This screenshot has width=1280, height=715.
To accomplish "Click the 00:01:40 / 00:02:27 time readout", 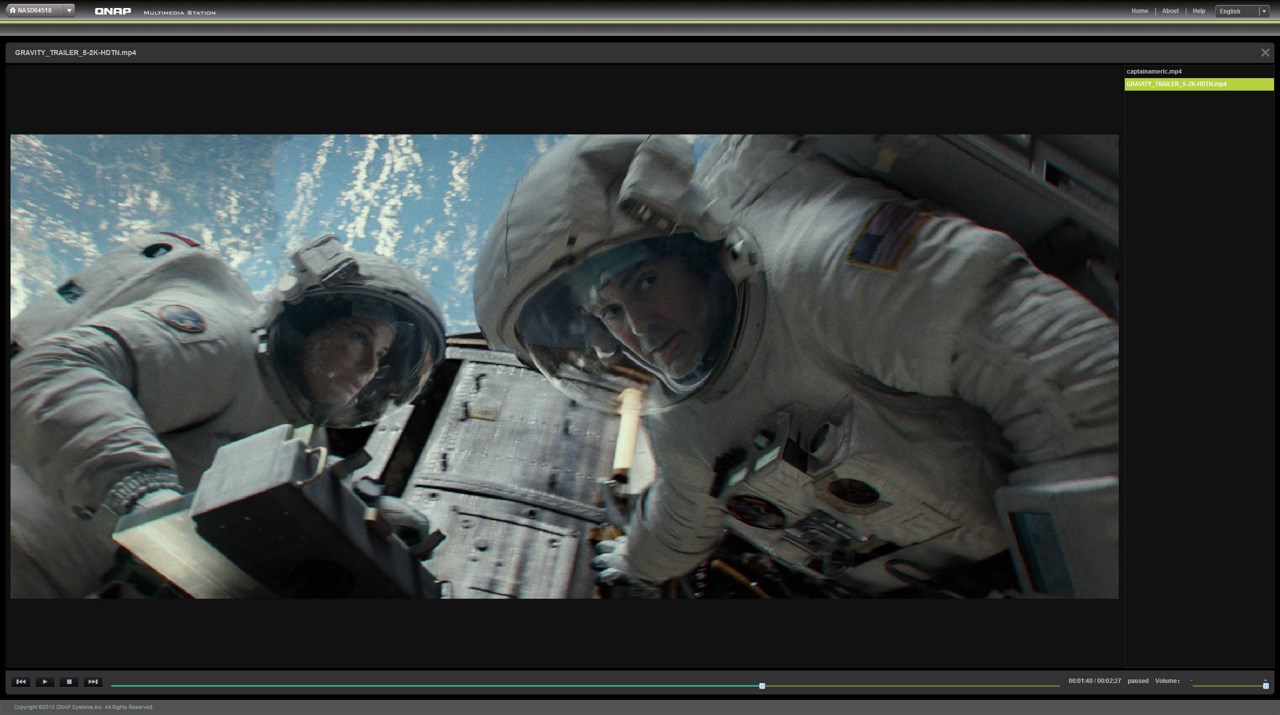I will [x=1094, y=681].
